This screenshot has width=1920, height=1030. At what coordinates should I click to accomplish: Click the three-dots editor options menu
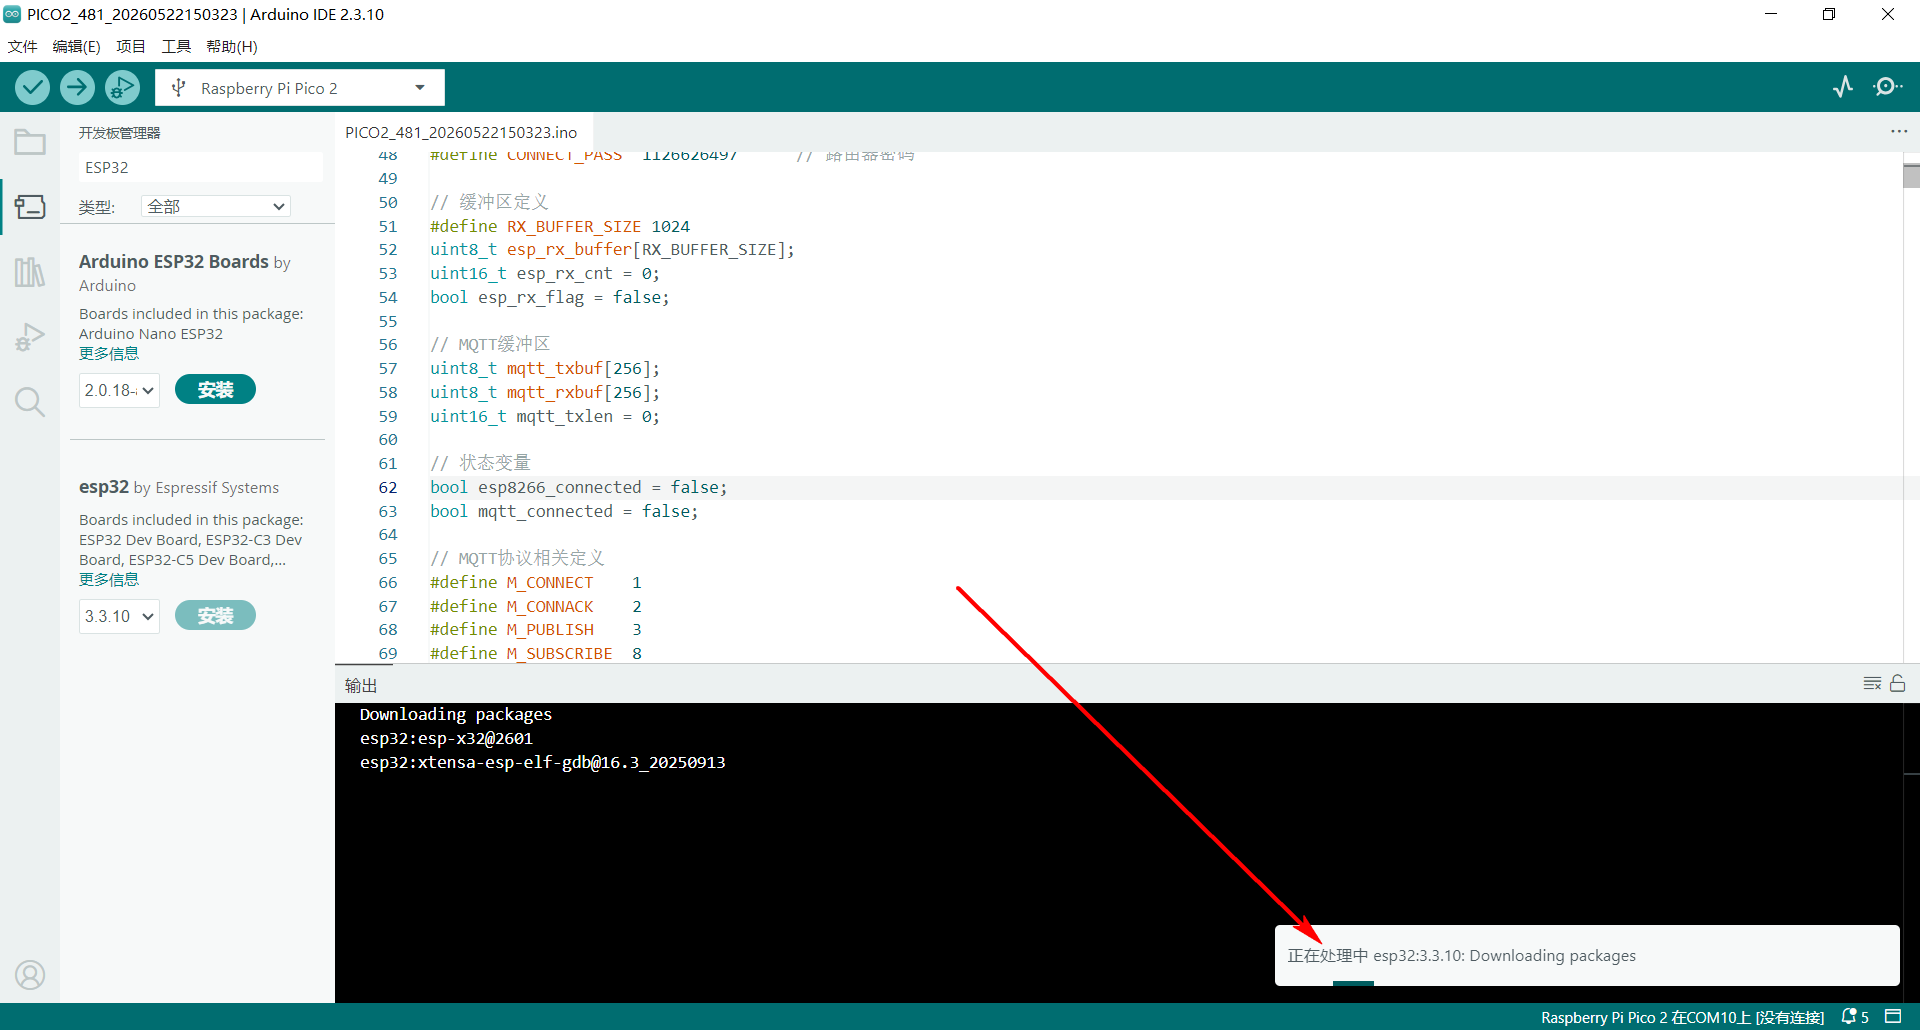pyautogui.click(x=1899, y=132)
